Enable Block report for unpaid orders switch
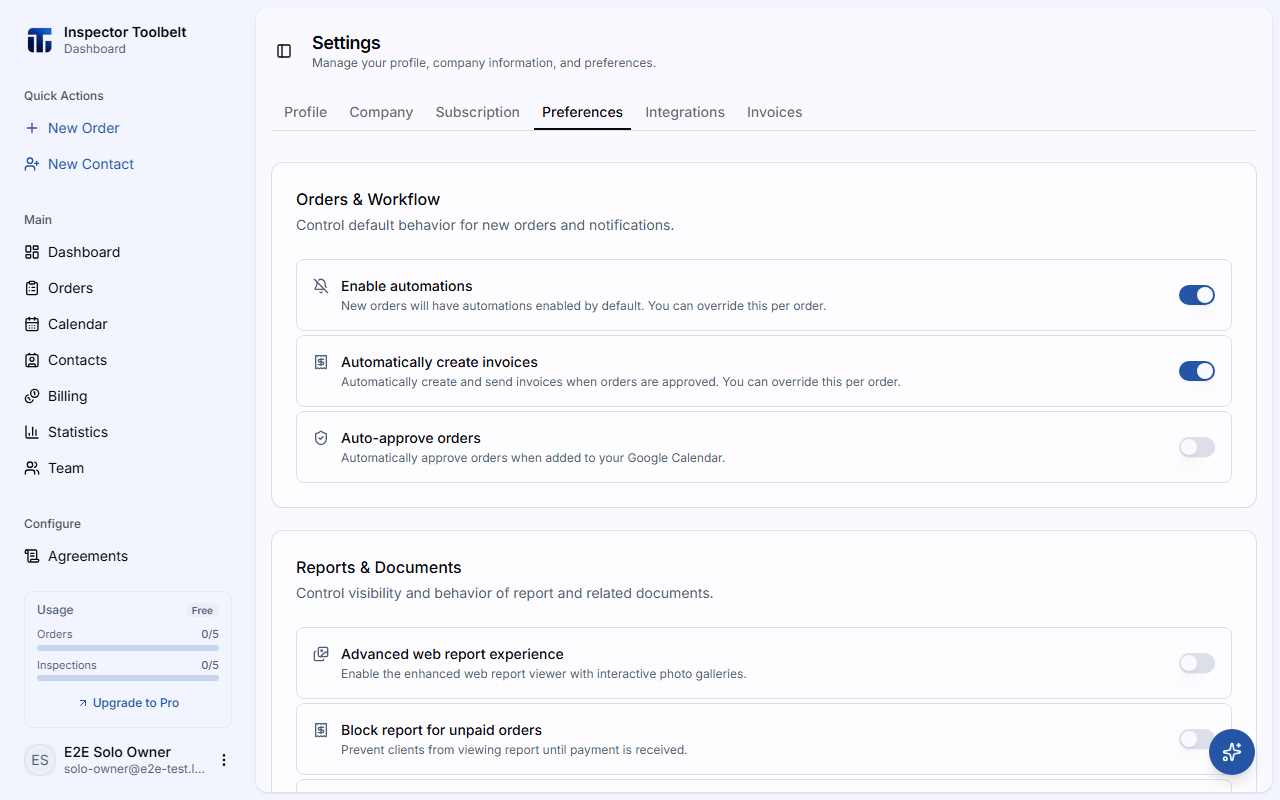The image size is (1280, 800). pos(1197,739)
